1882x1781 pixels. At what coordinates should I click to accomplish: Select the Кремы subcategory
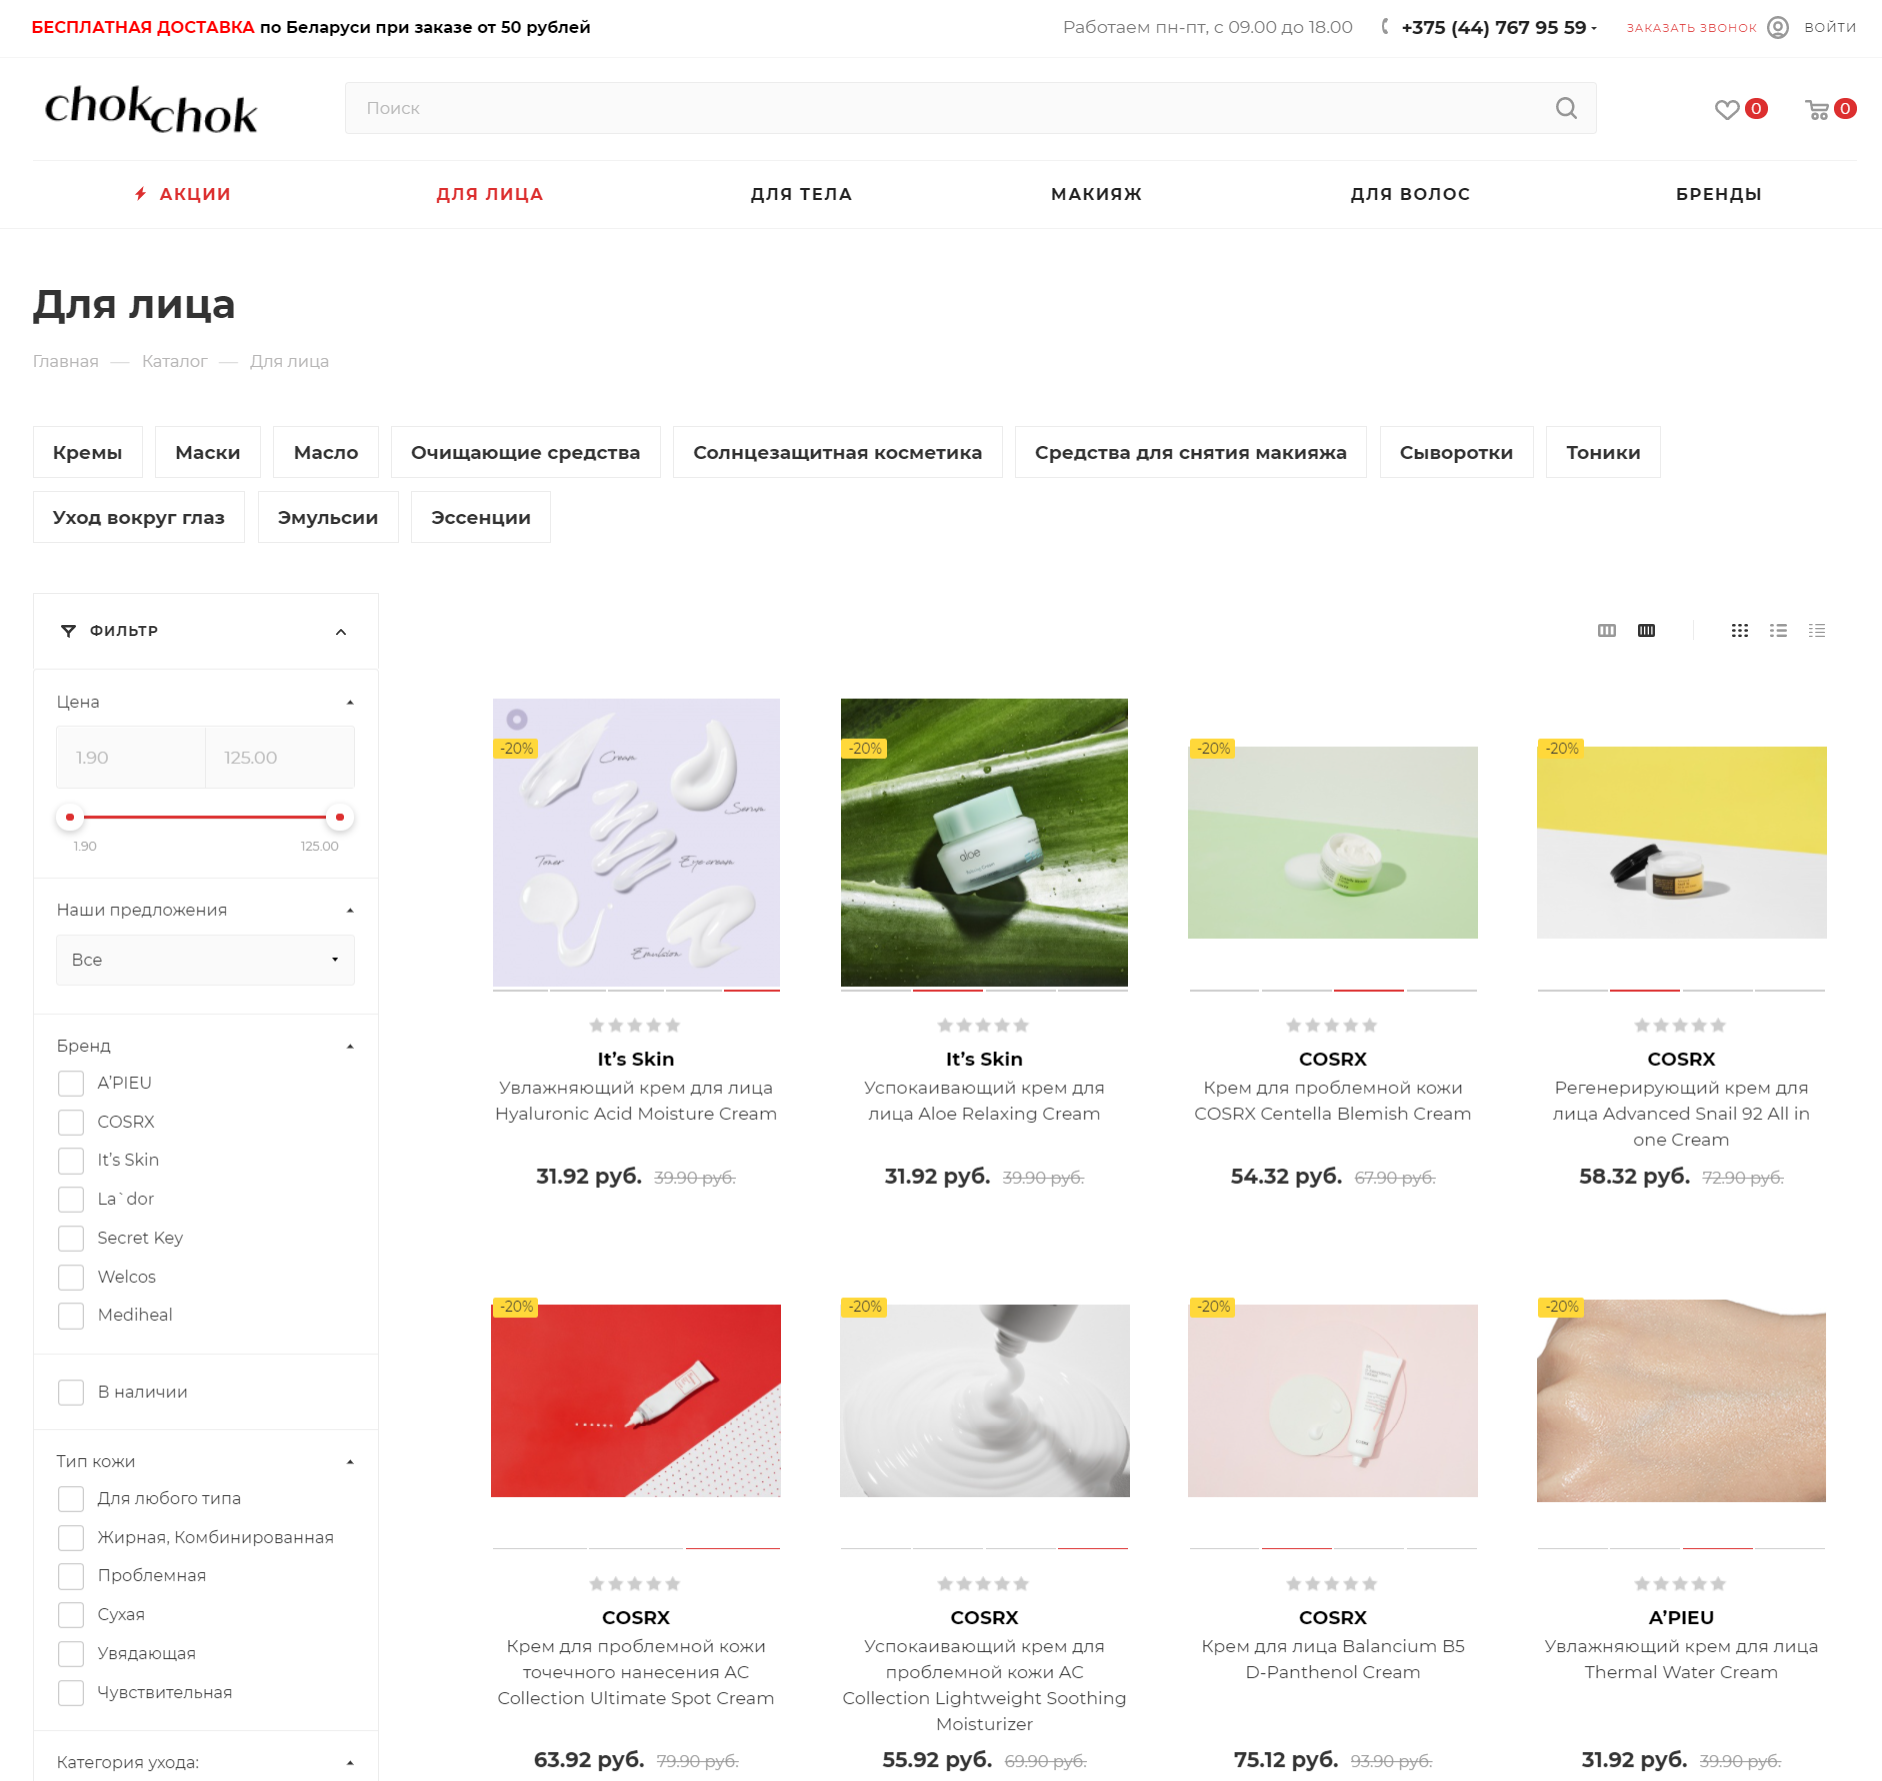click(88, 452)
